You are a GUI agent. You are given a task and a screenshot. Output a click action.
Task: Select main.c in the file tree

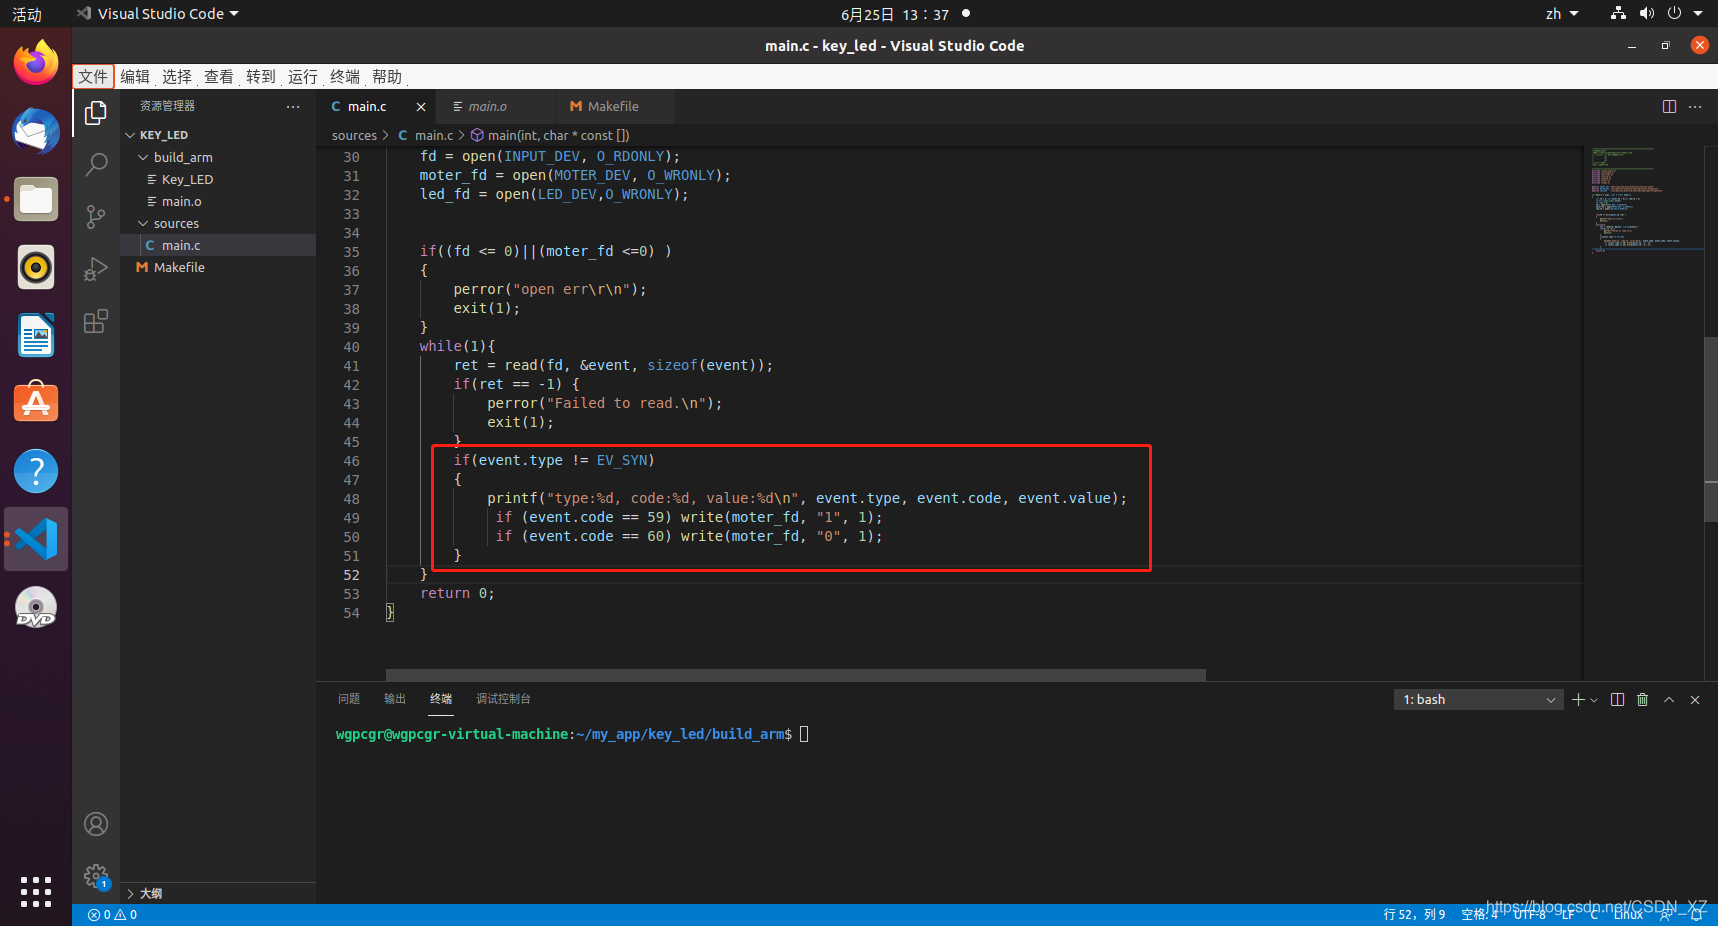(218, 245)
